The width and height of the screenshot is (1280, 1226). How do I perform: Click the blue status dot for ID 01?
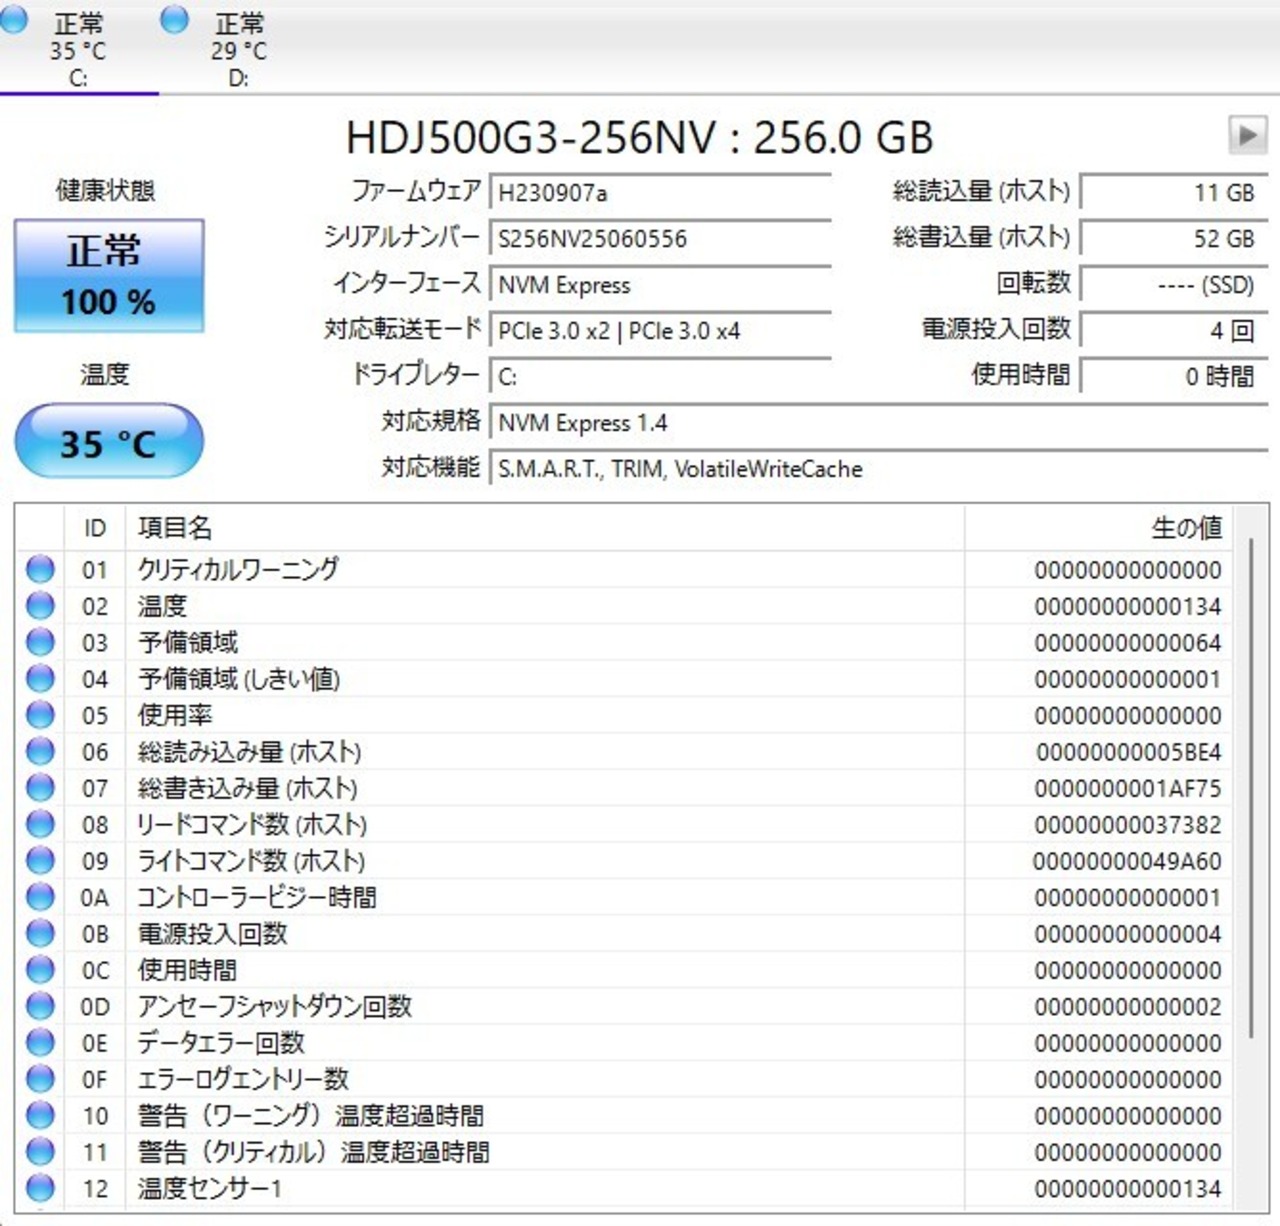[x=40, y=569]
